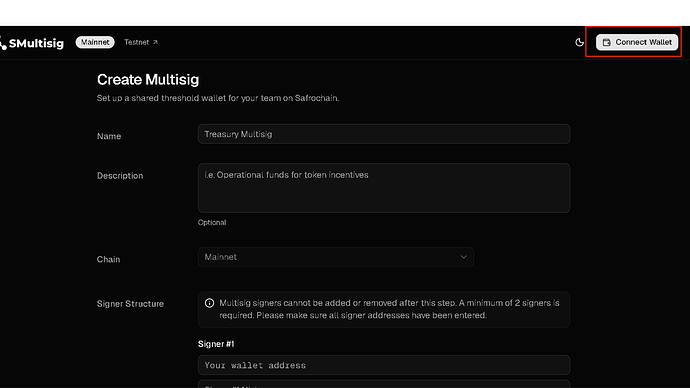Open the SMultisig logo home link
690x388 pixels.
[32, 43]
